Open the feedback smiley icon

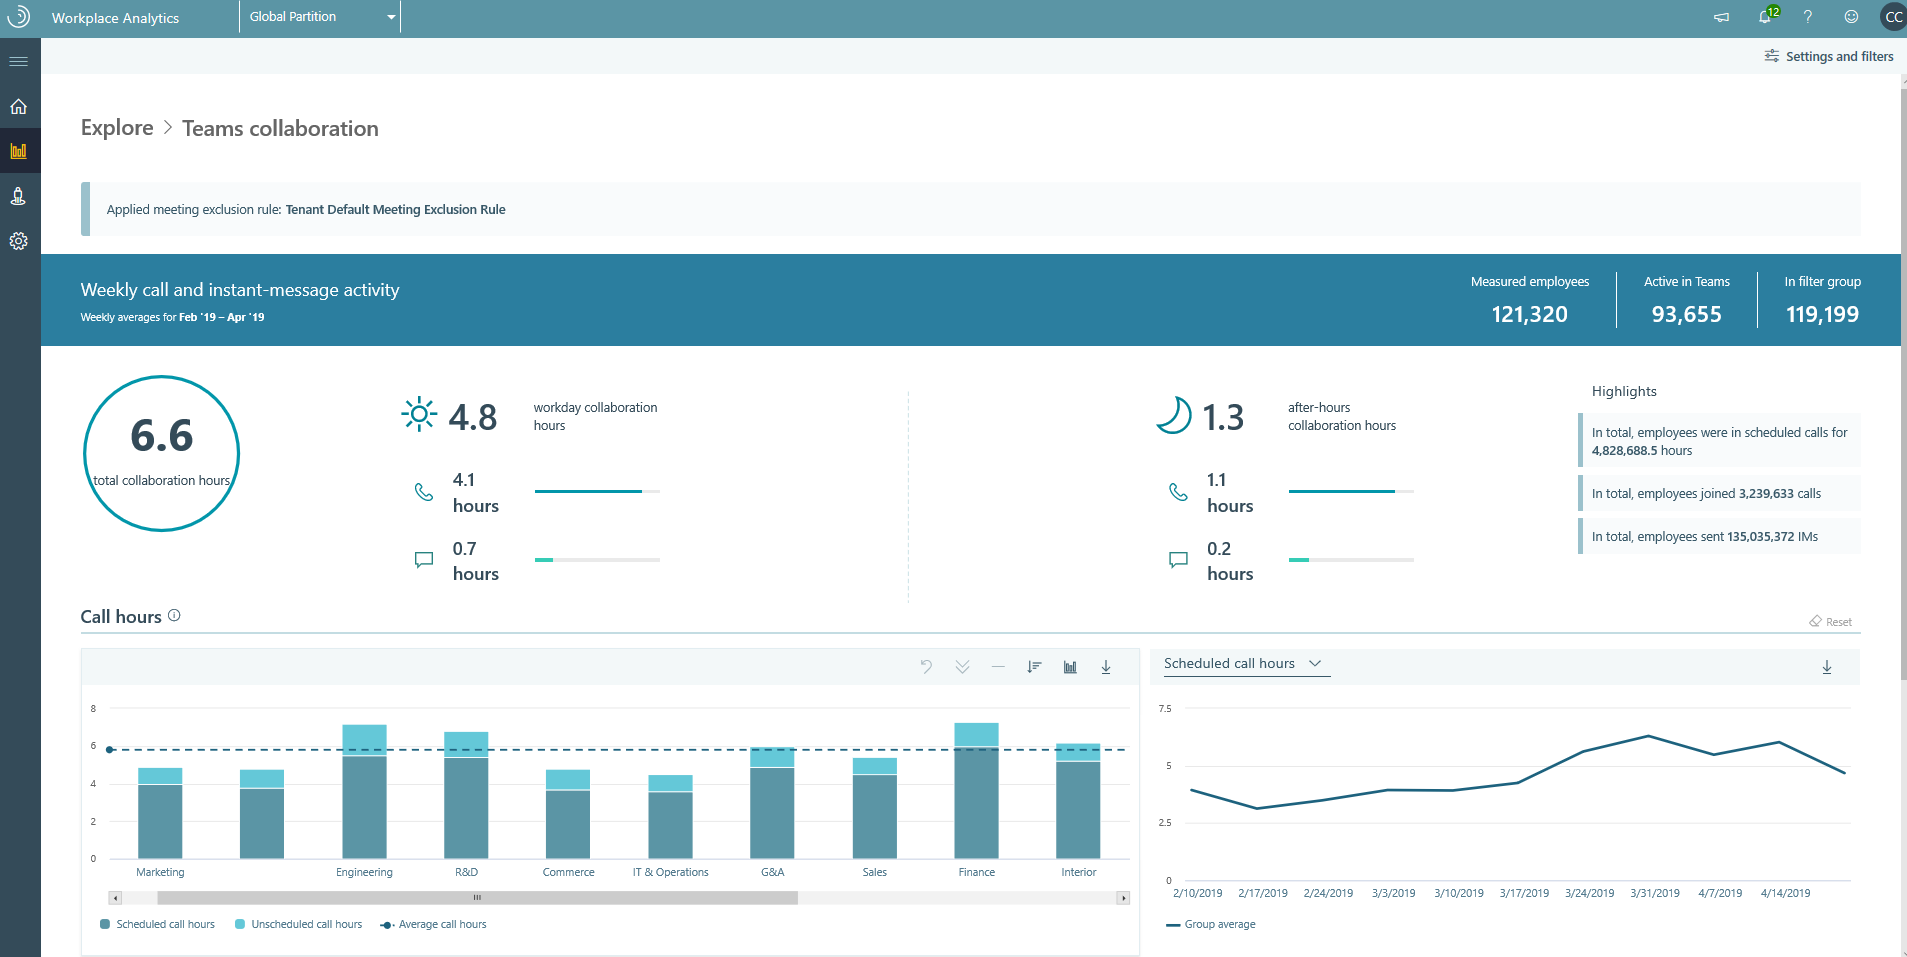point(1851,17)
